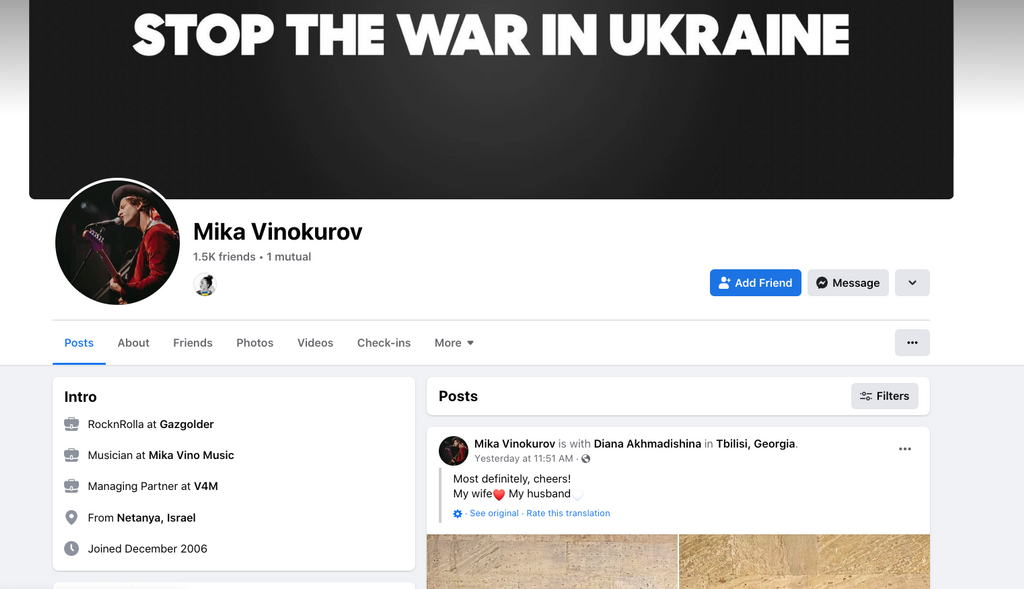The width and height of the screenshot is (1024, 589).
Task: Switch to the About tab
Action: (x=133, y=343)
